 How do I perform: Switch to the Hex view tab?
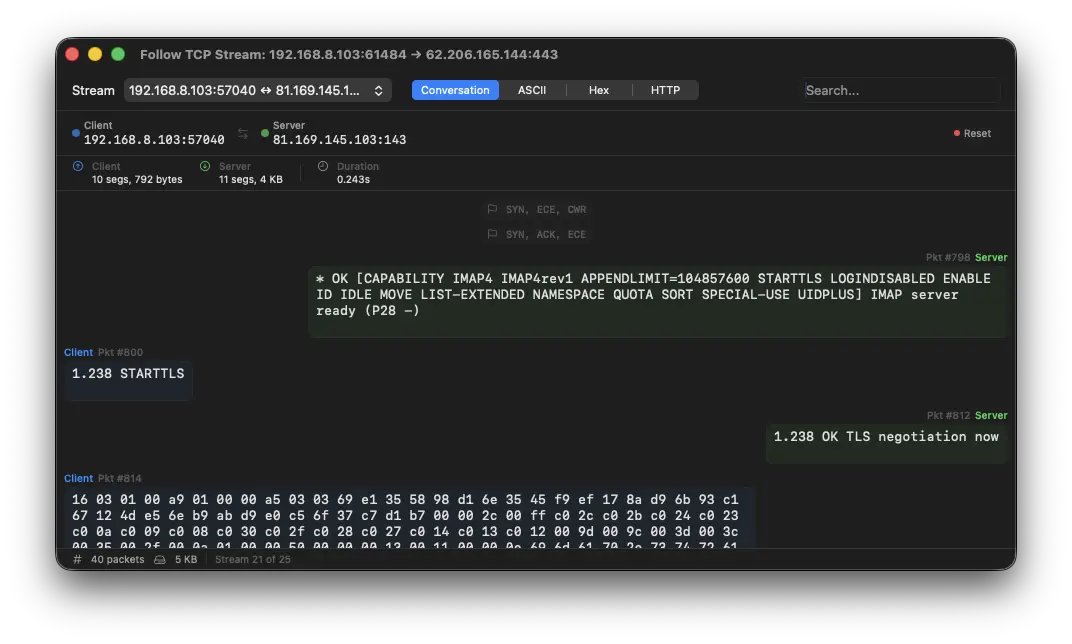[x=598, y=90]
